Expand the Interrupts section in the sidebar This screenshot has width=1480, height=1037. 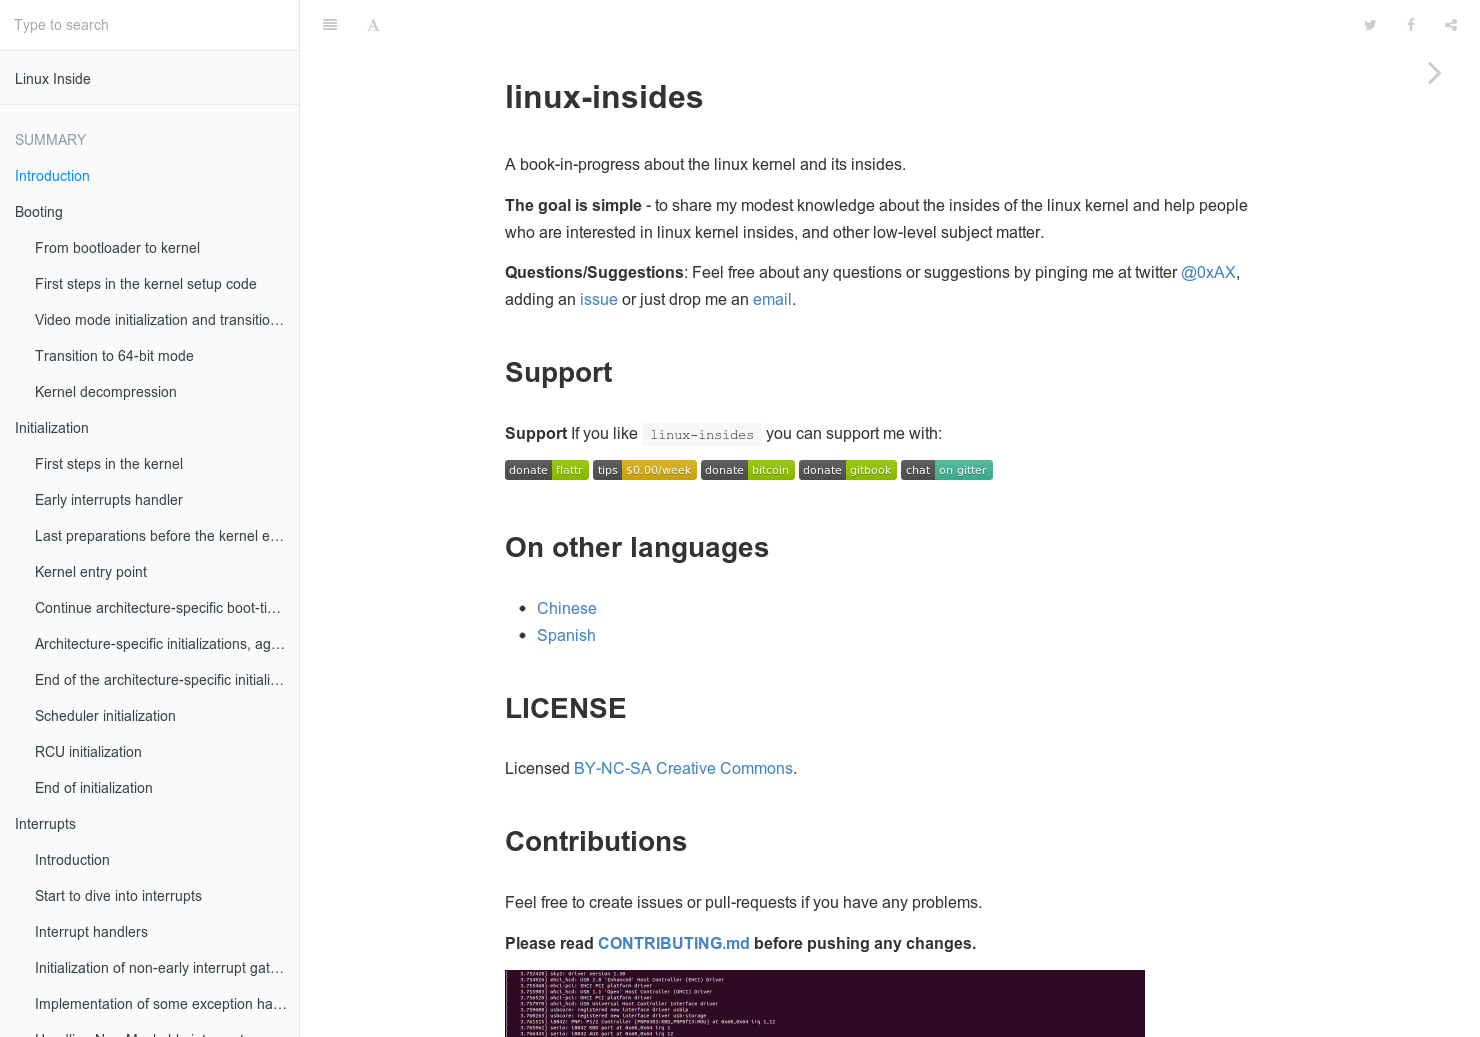[x=45, y=824]
